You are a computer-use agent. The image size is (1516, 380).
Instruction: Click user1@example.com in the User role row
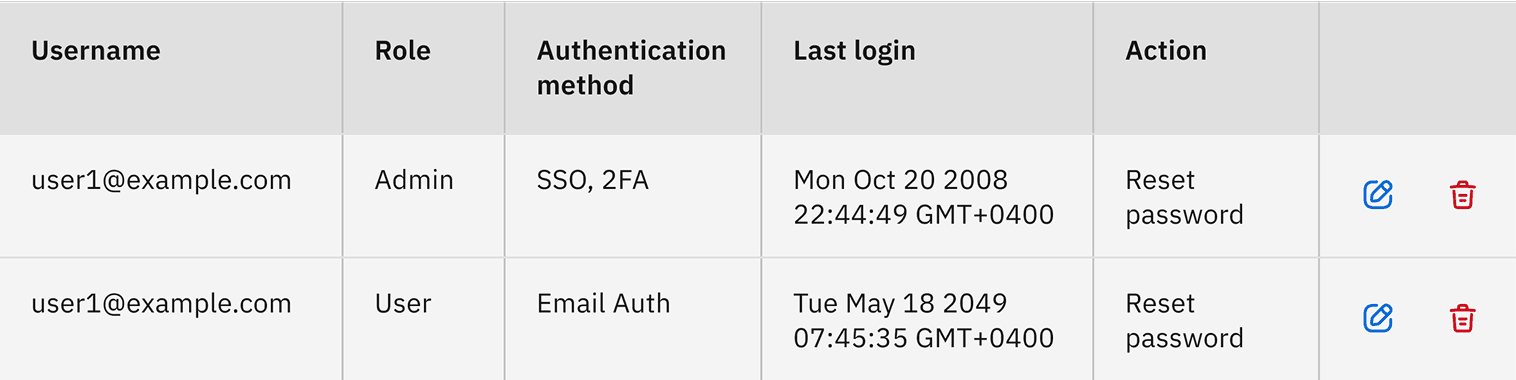pyautogui.click(x=162, y=305)
